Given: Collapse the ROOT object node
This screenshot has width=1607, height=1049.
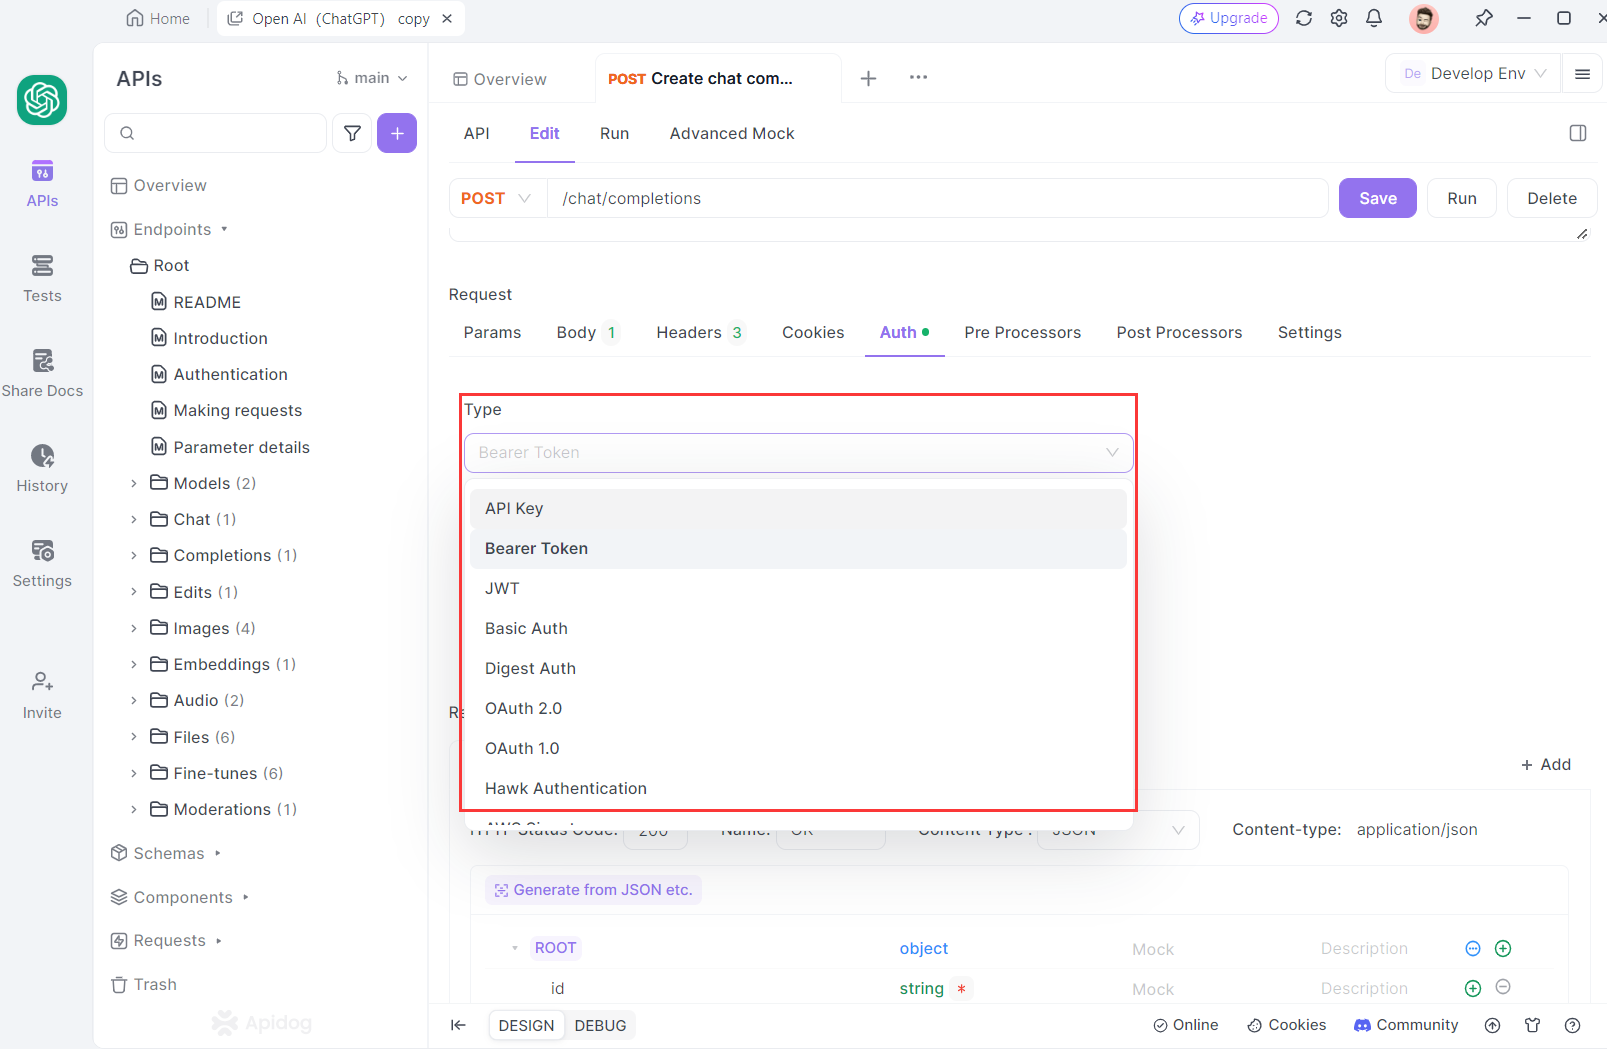Looking at the screenshot, I should [x=515, y=948].
